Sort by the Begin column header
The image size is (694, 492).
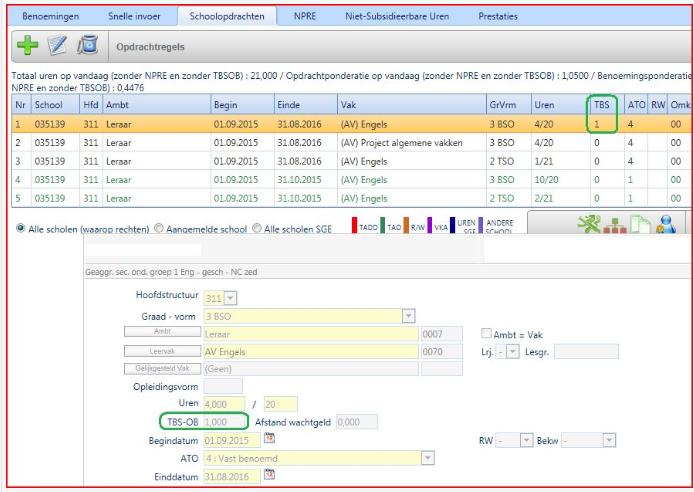(x=243, y=105)
